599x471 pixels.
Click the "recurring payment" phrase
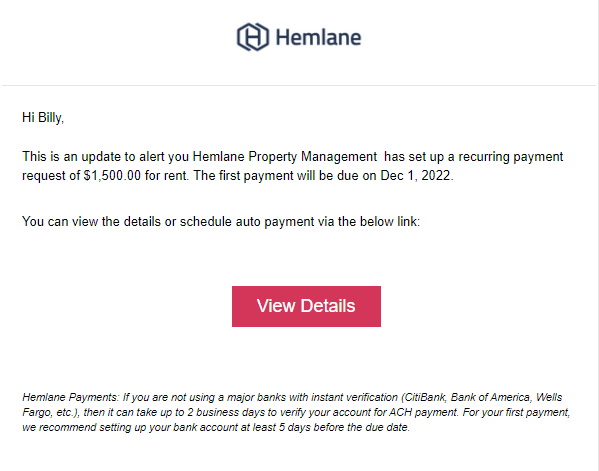coord(510,157)
